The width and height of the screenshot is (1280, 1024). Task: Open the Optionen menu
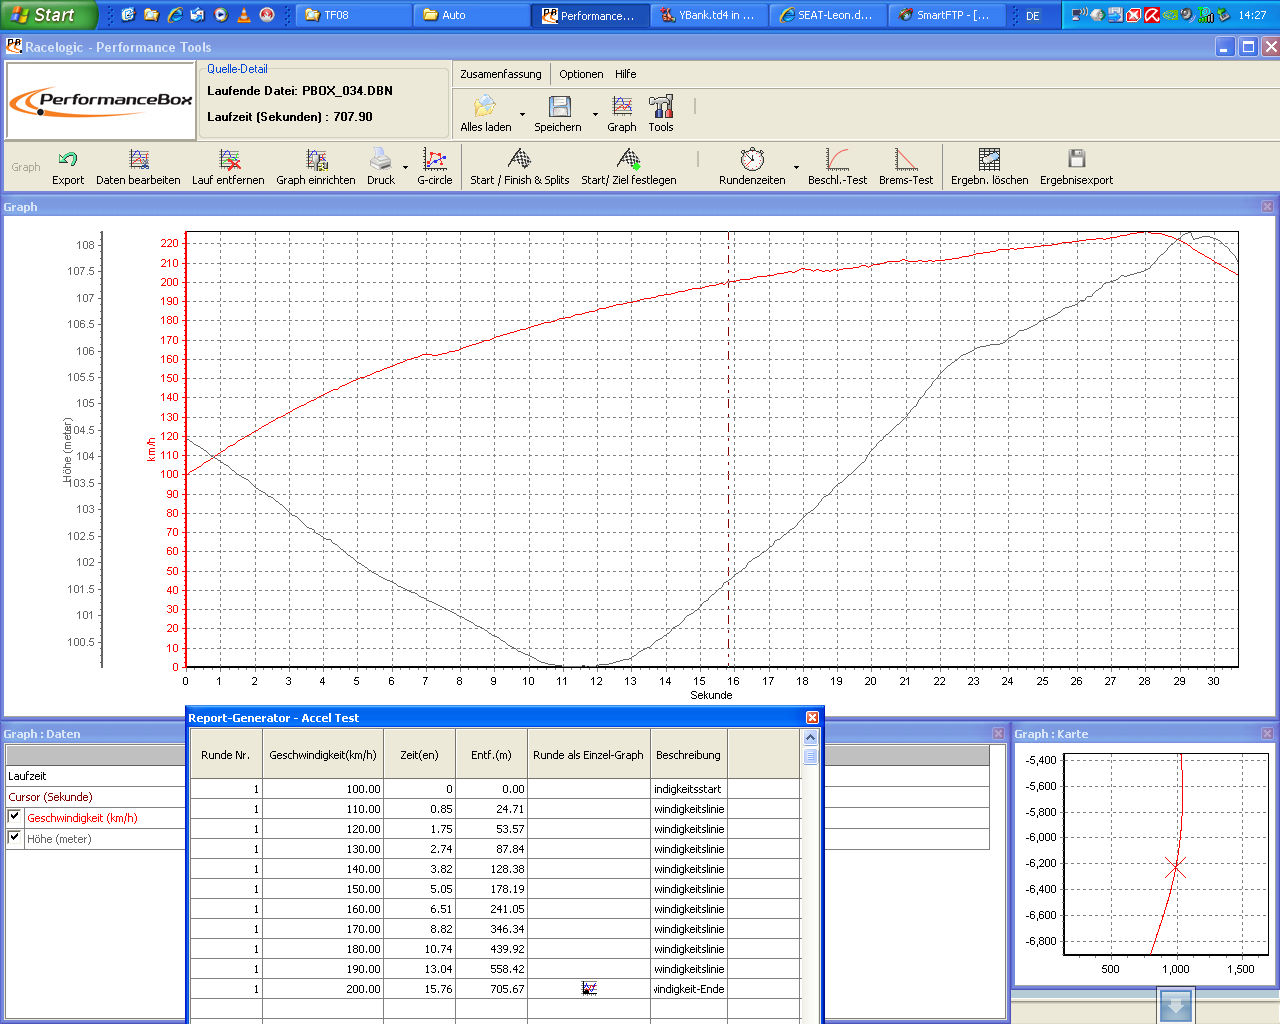click(x=581, y=74)
